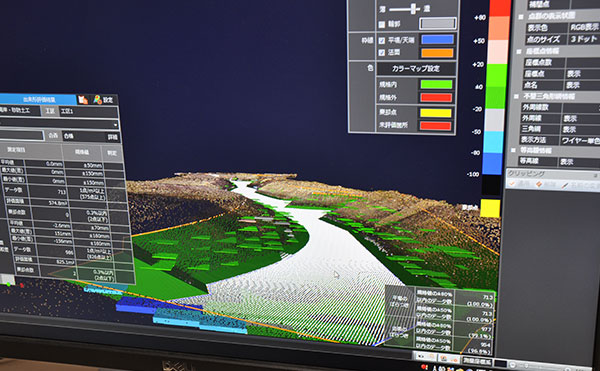Collapse the 等高線情報 section
The width and height of the screenshot is (600, 371).
pyautogui.click(x=514, y=150)
